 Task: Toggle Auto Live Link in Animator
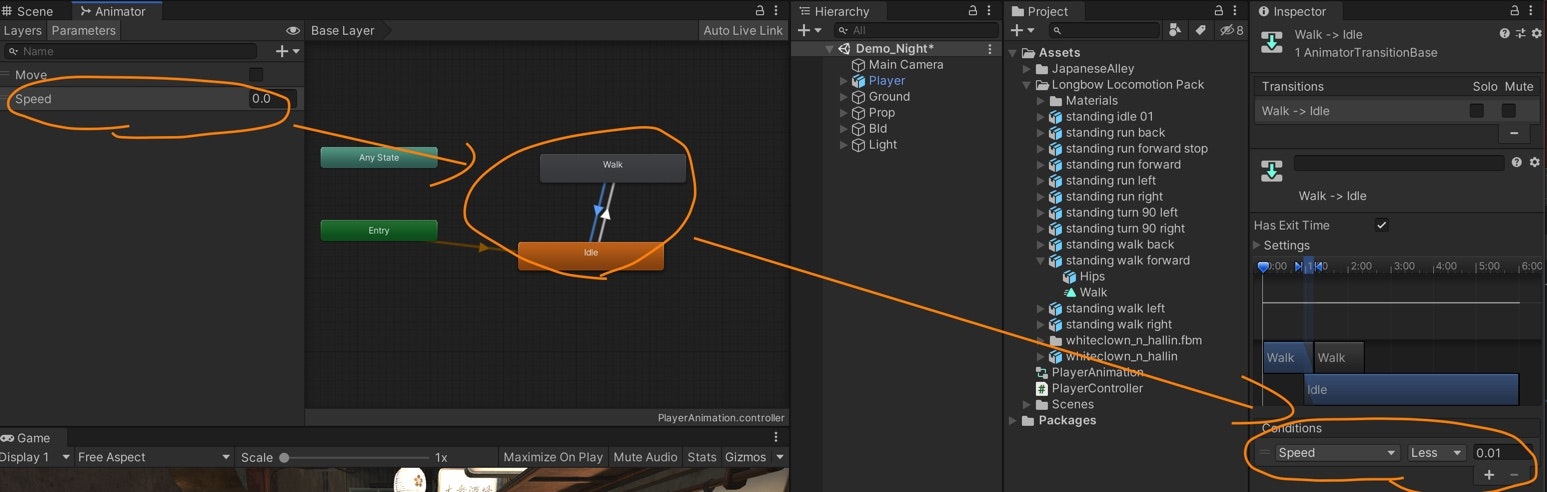pos(743,31)
